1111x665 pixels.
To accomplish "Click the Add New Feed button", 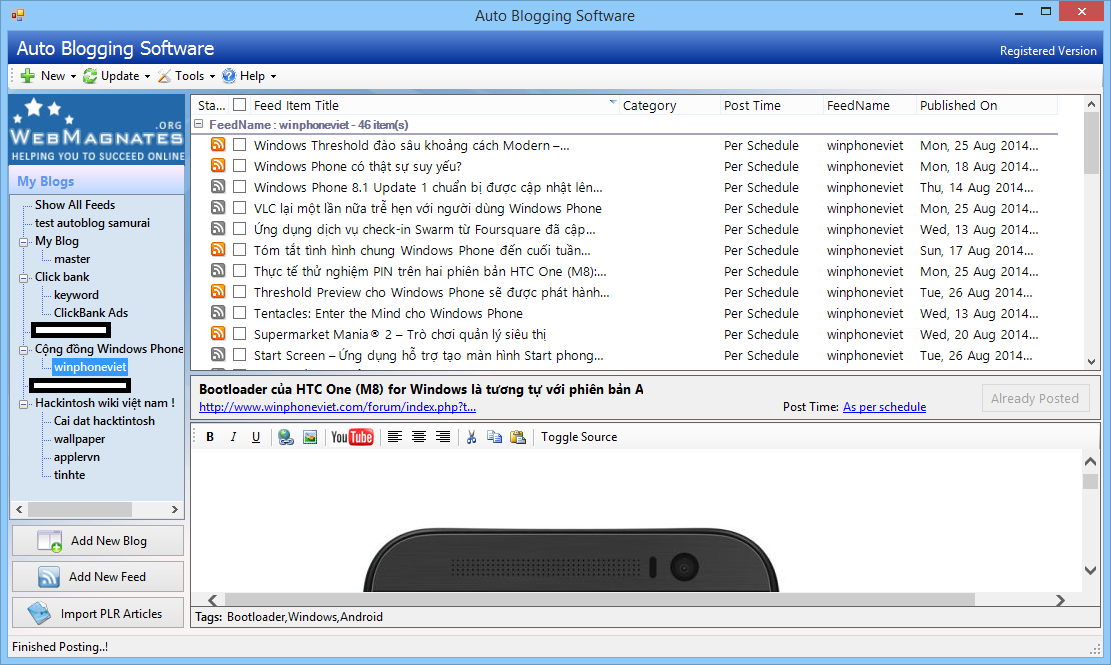I will (98, 576).
